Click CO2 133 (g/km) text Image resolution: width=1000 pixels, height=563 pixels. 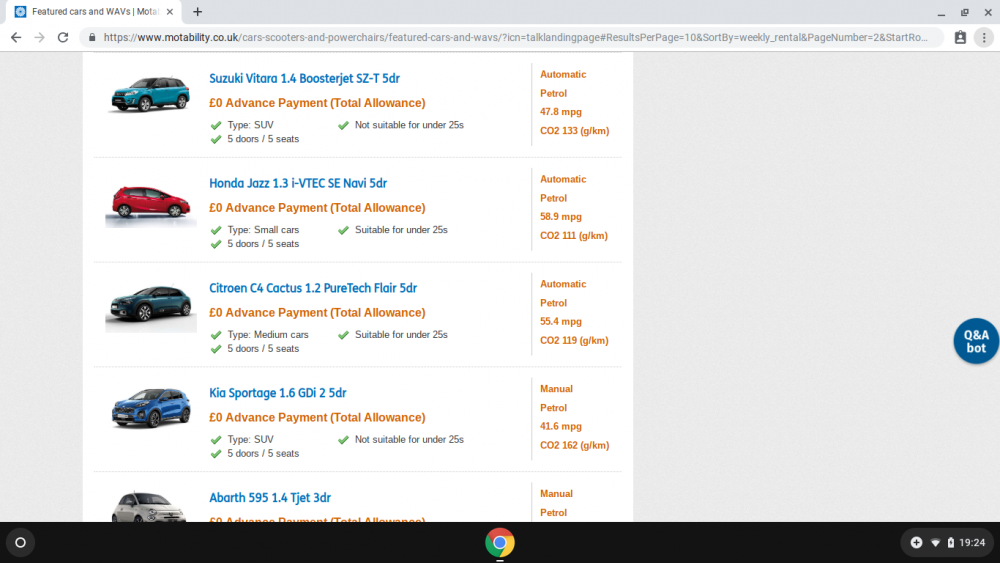point(575,131)
